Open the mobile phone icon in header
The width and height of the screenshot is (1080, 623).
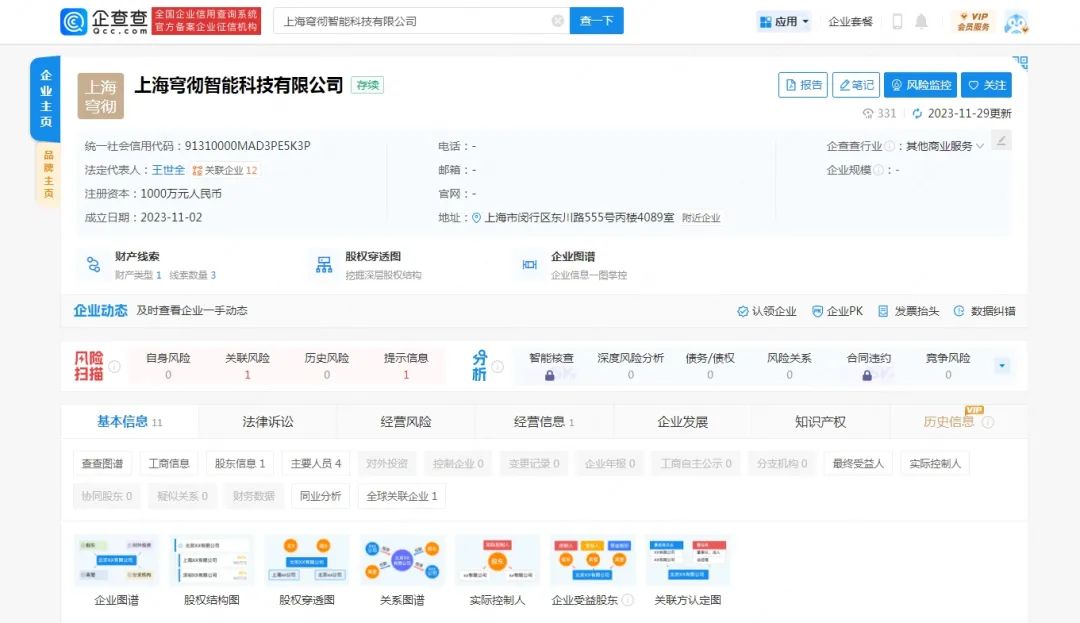(x=897, y=21)
